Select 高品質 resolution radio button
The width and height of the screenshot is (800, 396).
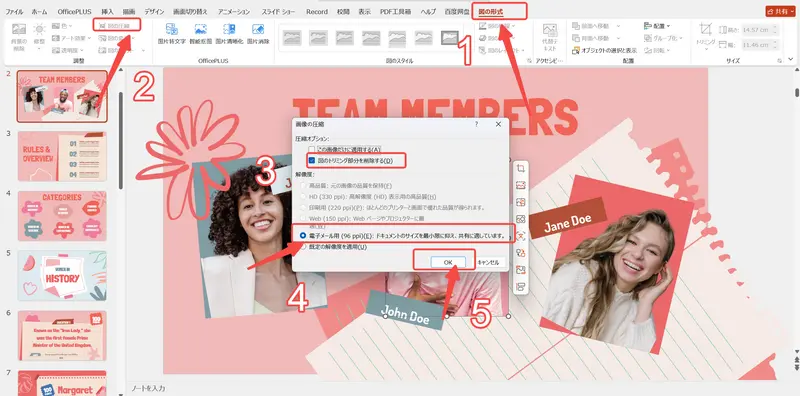pyautogui.click(x=304, y=186)
